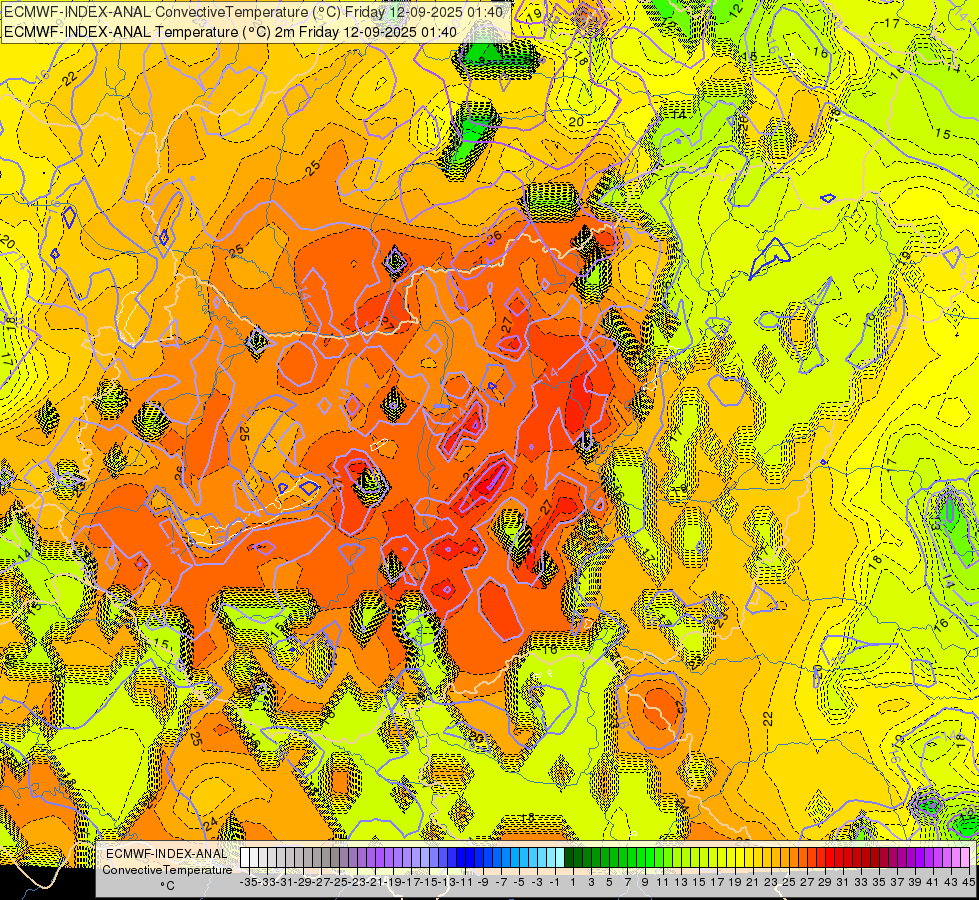This screenshot has height=900, width=979.
Task: Click the 33 value in the color legend
Action: pyautogui.click(x=861, y=882)
